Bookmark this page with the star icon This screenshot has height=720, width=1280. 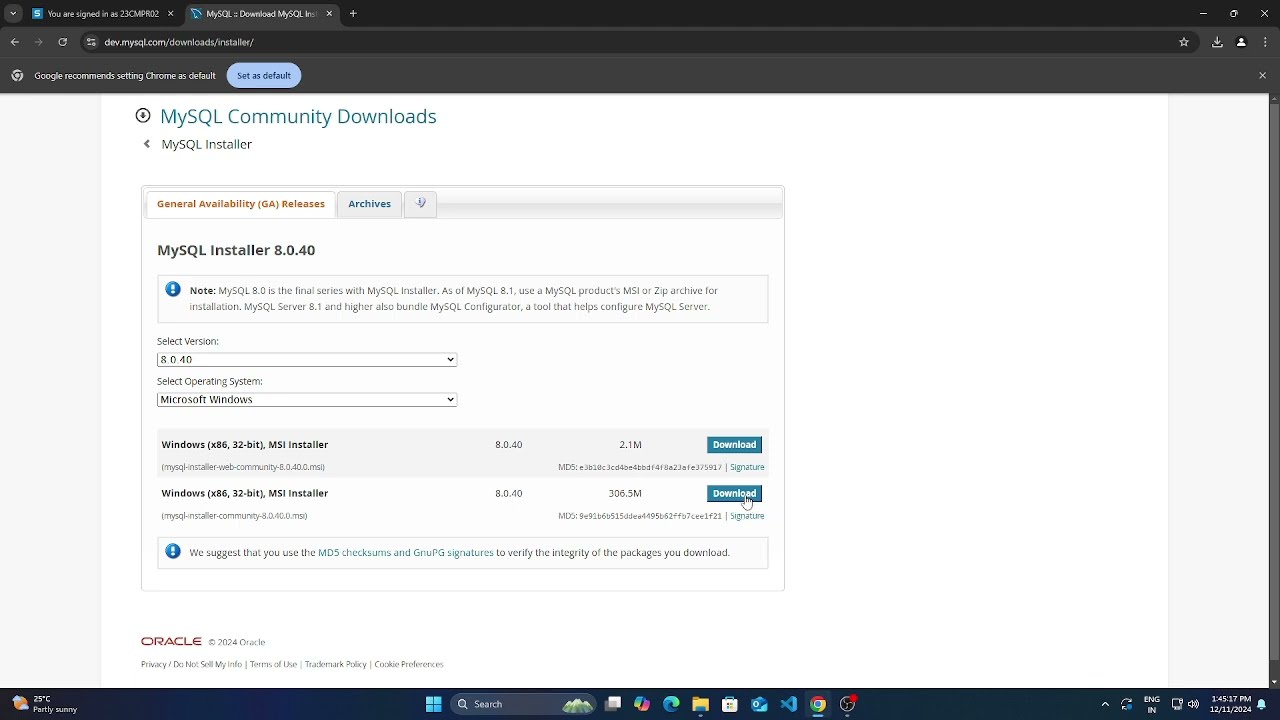tap(1184, 42)
